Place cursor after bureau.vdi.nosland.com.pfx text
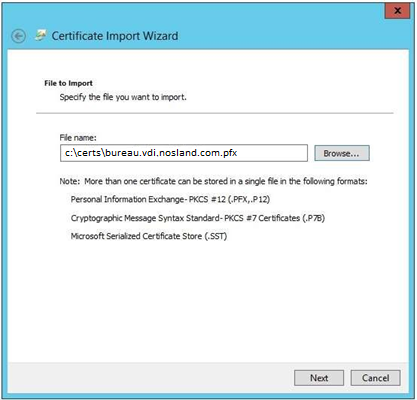Screen dimensions: 417x400 click(238, 153)
